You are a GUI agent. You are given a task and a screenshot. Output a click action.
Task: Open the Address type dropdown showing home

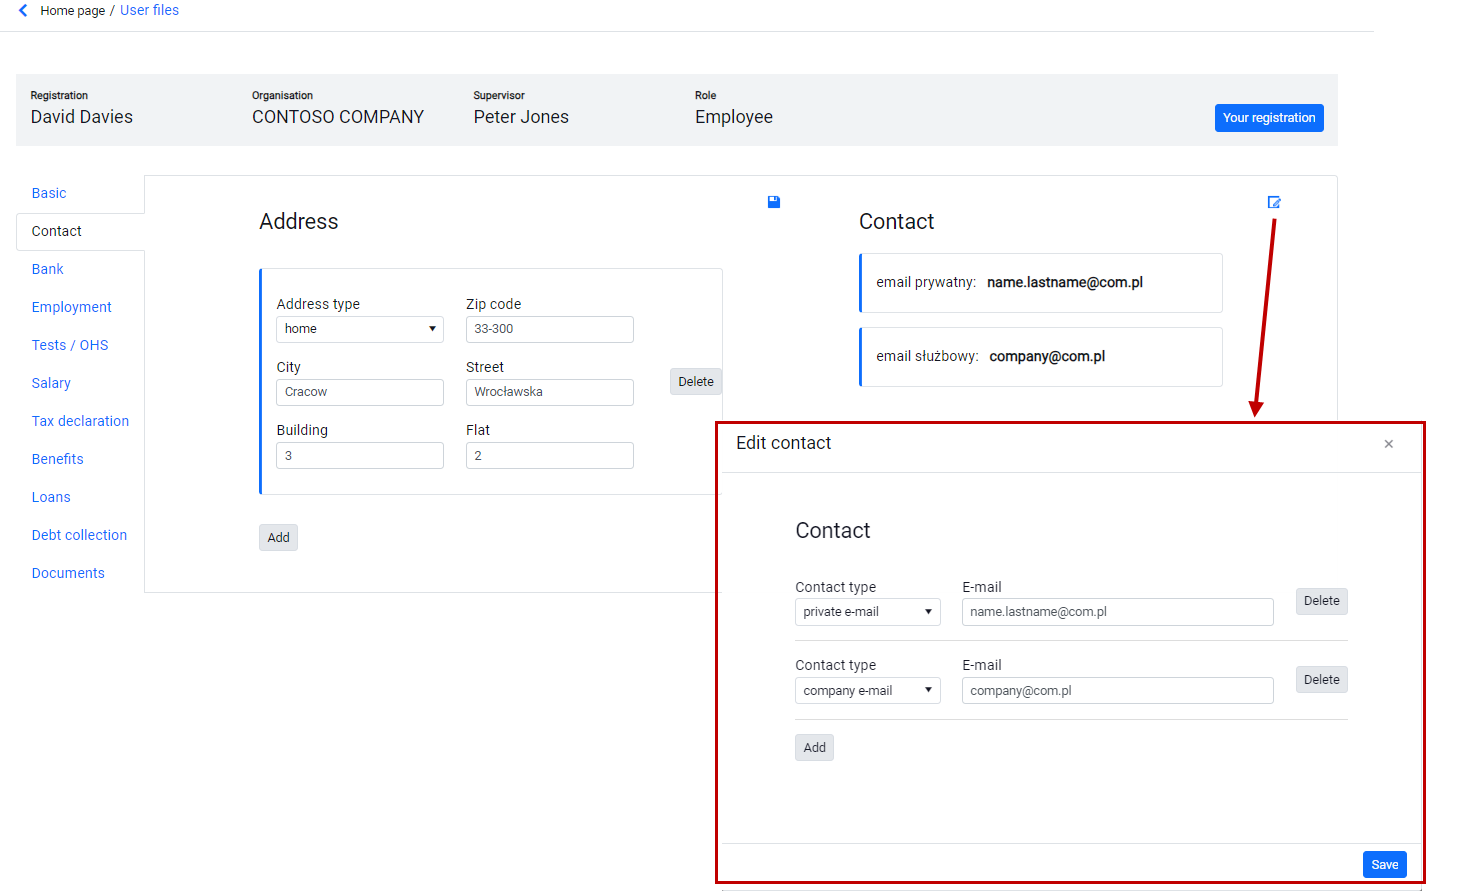point(360,329)
